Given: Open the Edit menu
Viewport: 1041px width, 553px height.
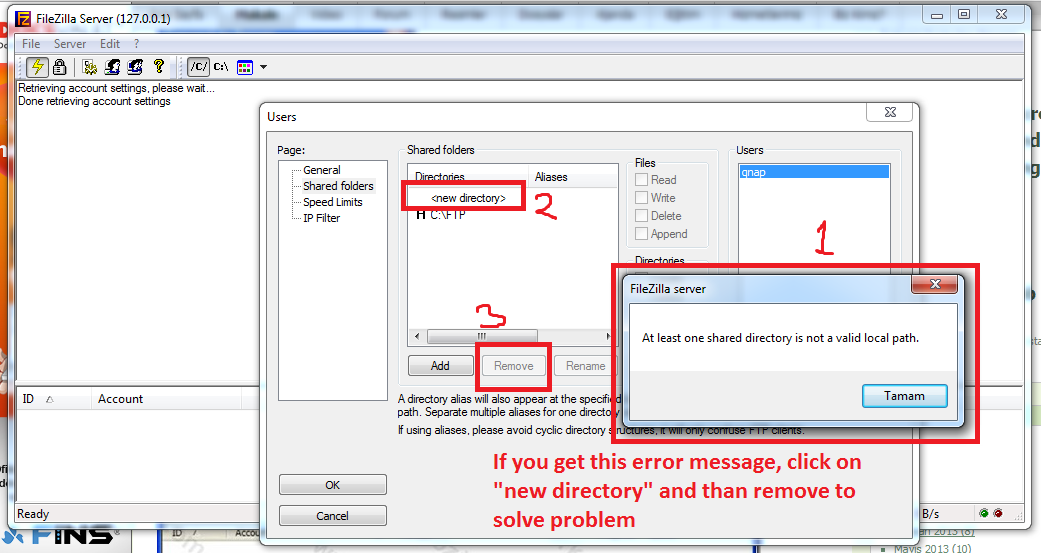Looking at the screenshot, I should tap(110, 44).
